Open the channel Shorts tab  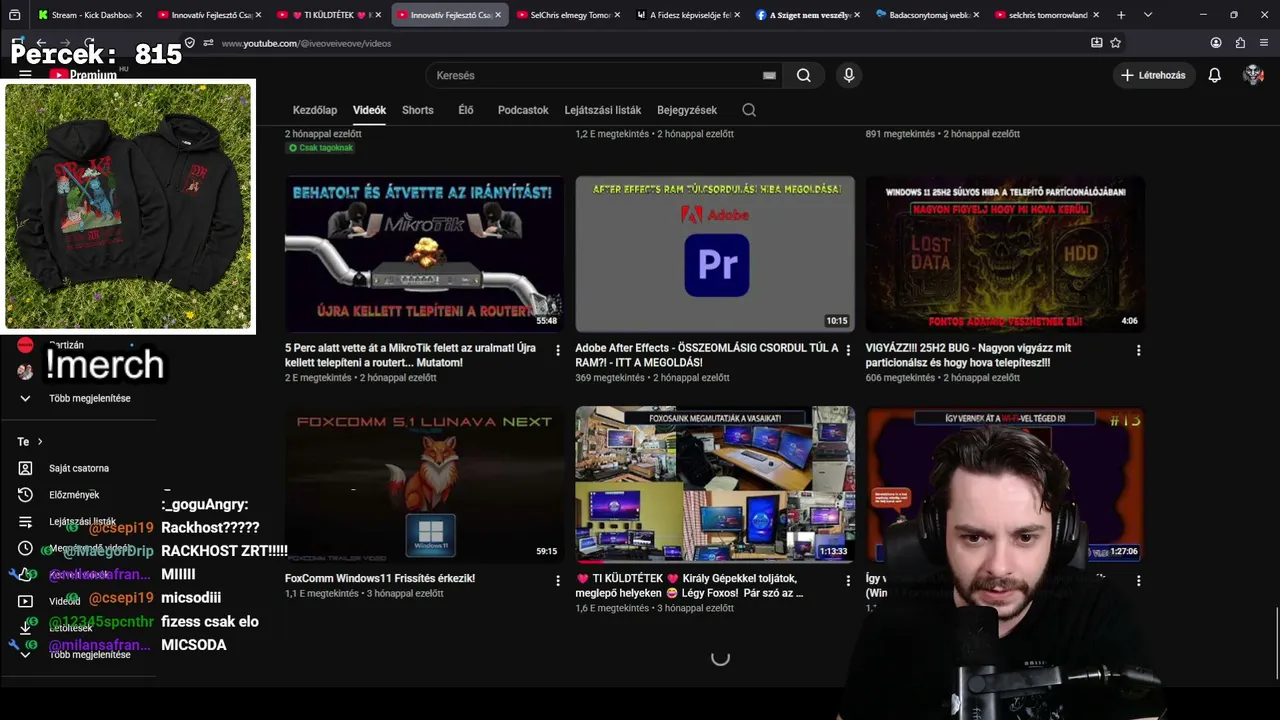point(418,110)
